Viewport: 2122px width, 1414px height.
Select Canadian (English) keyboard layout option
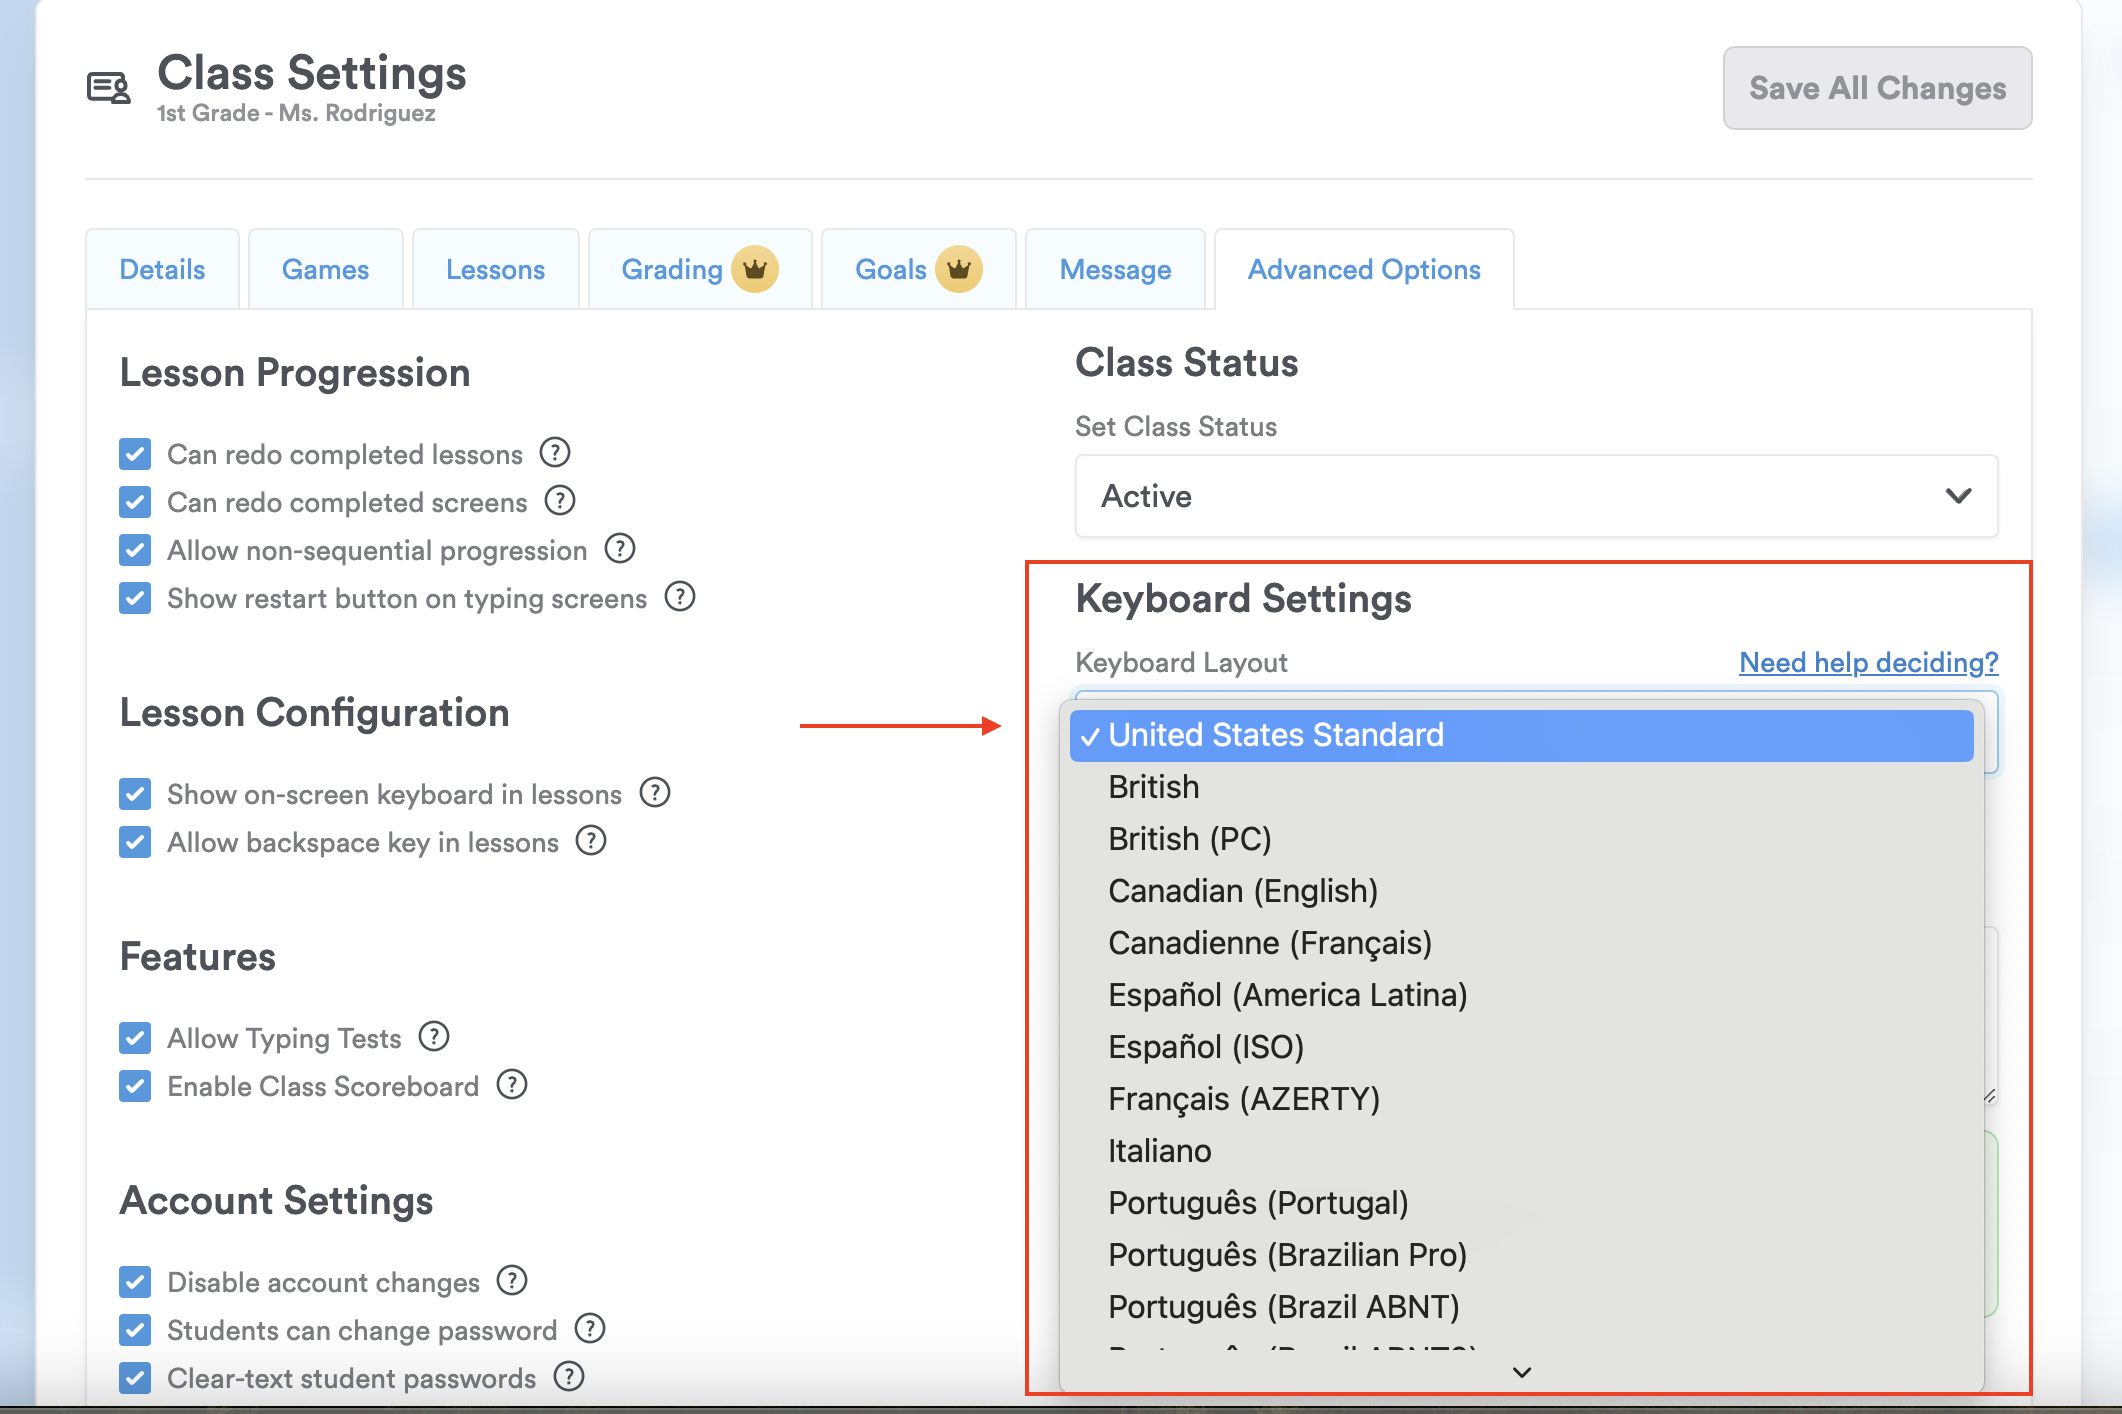point(1243,891)
